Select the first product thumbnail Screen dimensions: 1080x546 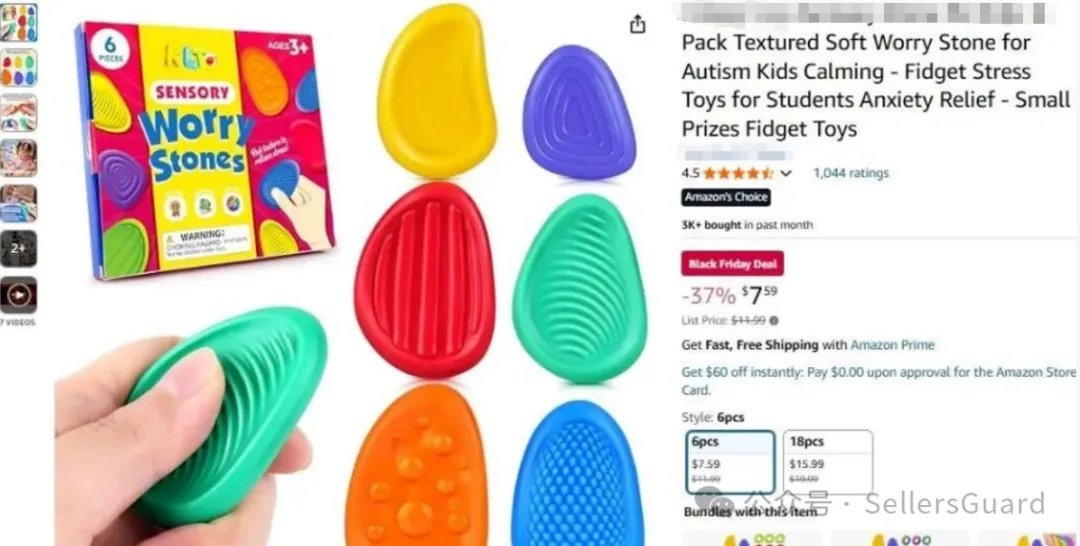[x=19, y=23]
